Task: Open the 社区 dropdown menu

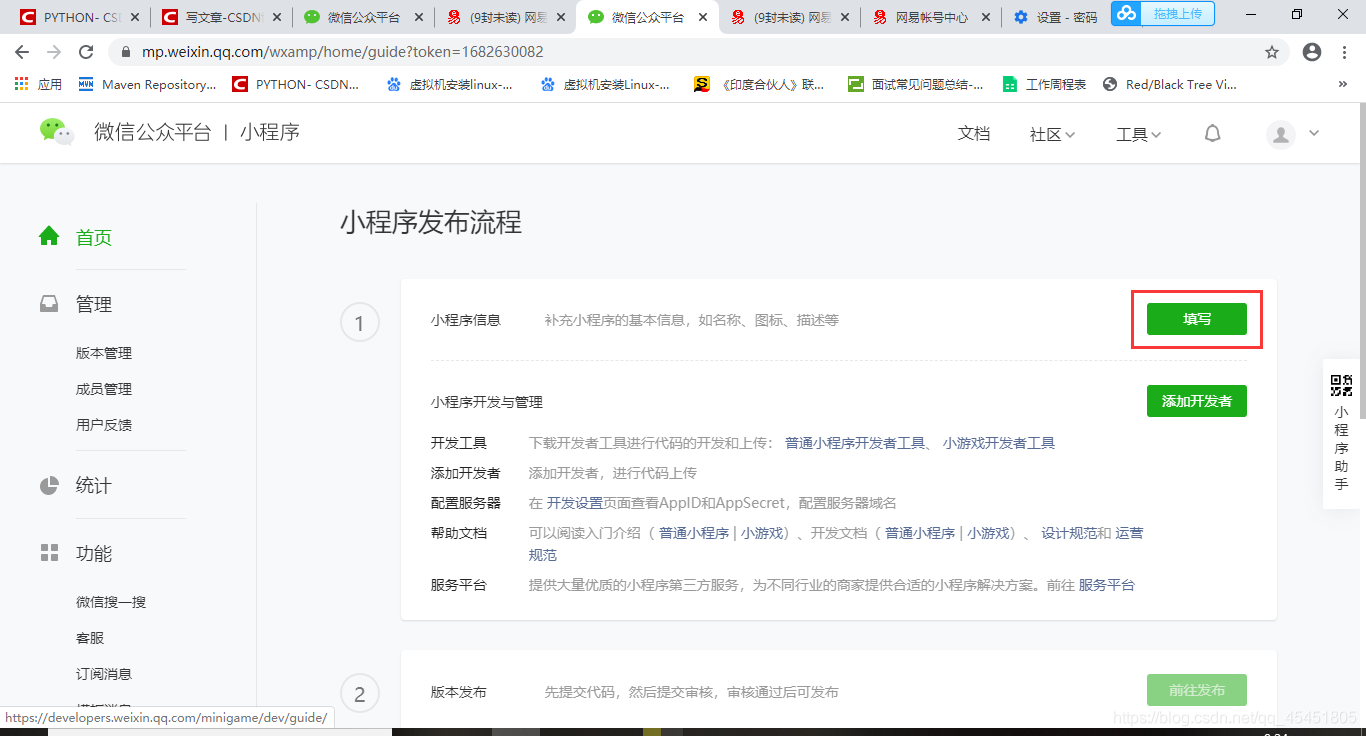Action: (x=1052, y=134)
